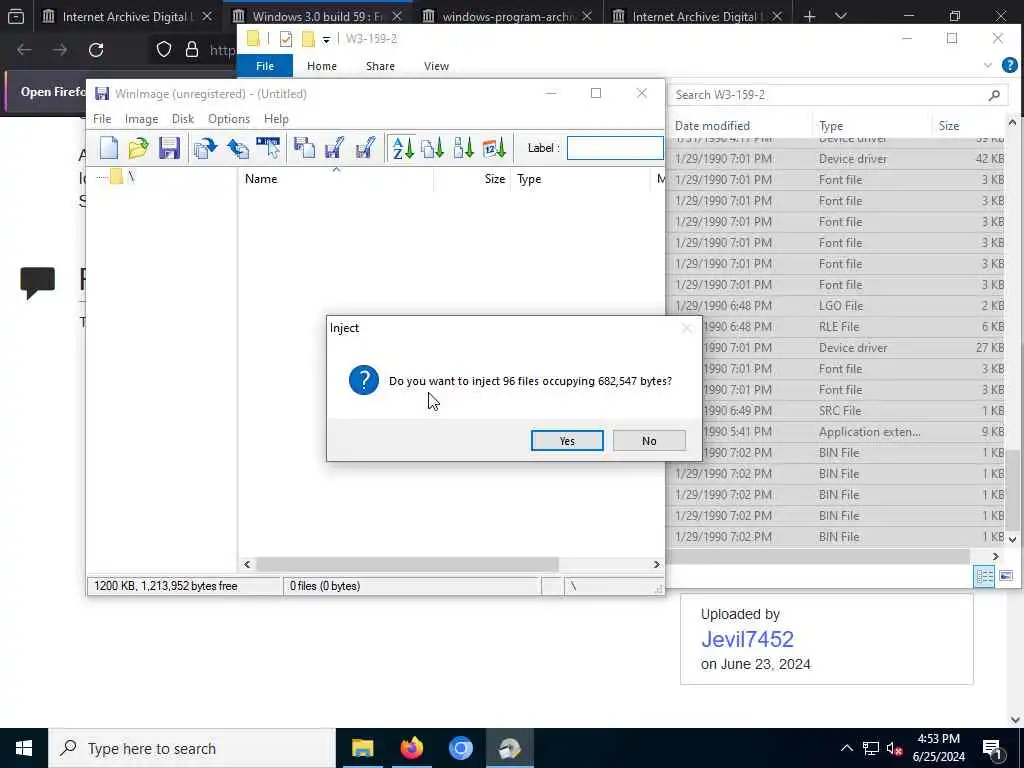Click the blue circular browser taskbar icon
1024x768 pixels.
[460, 748]
